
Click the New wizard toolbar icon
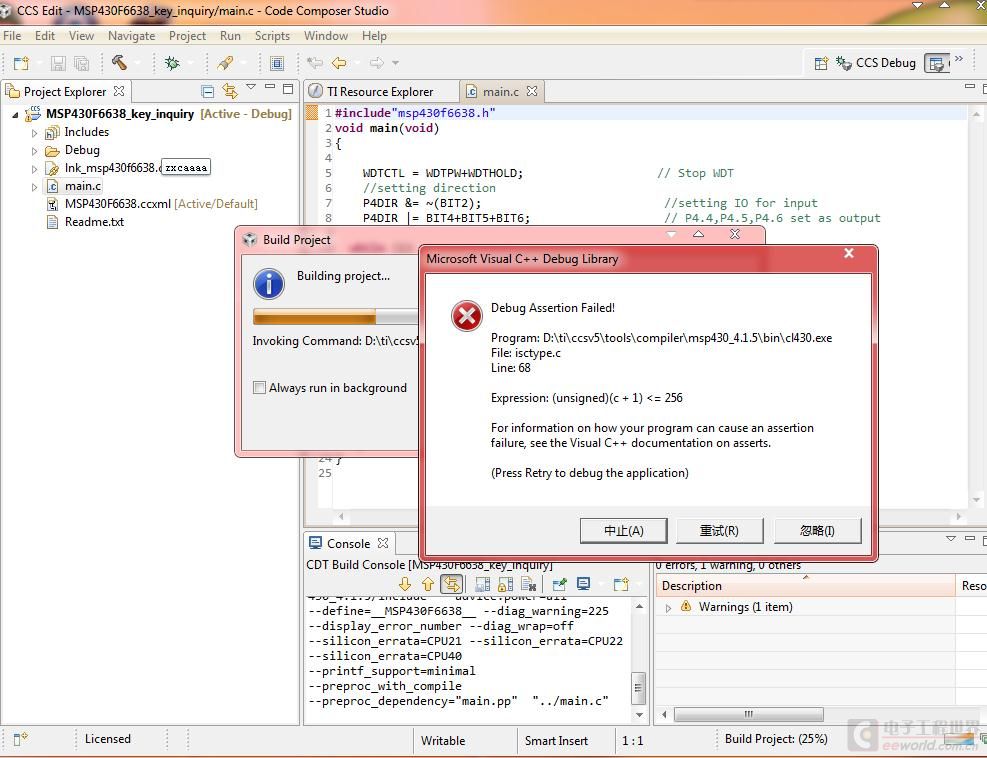[x=21, y=63]
